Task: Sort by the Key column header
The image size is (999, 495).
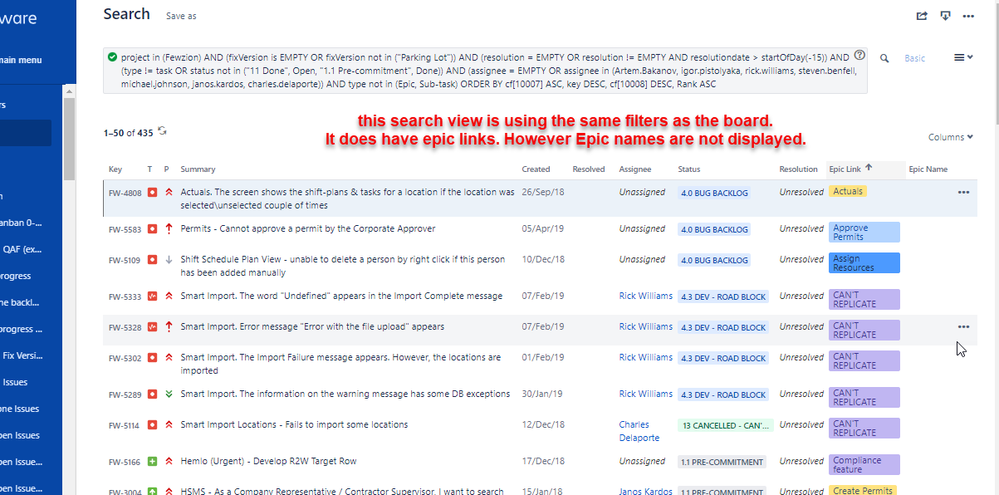Action: pyautogui.click(x=115, y=169)
